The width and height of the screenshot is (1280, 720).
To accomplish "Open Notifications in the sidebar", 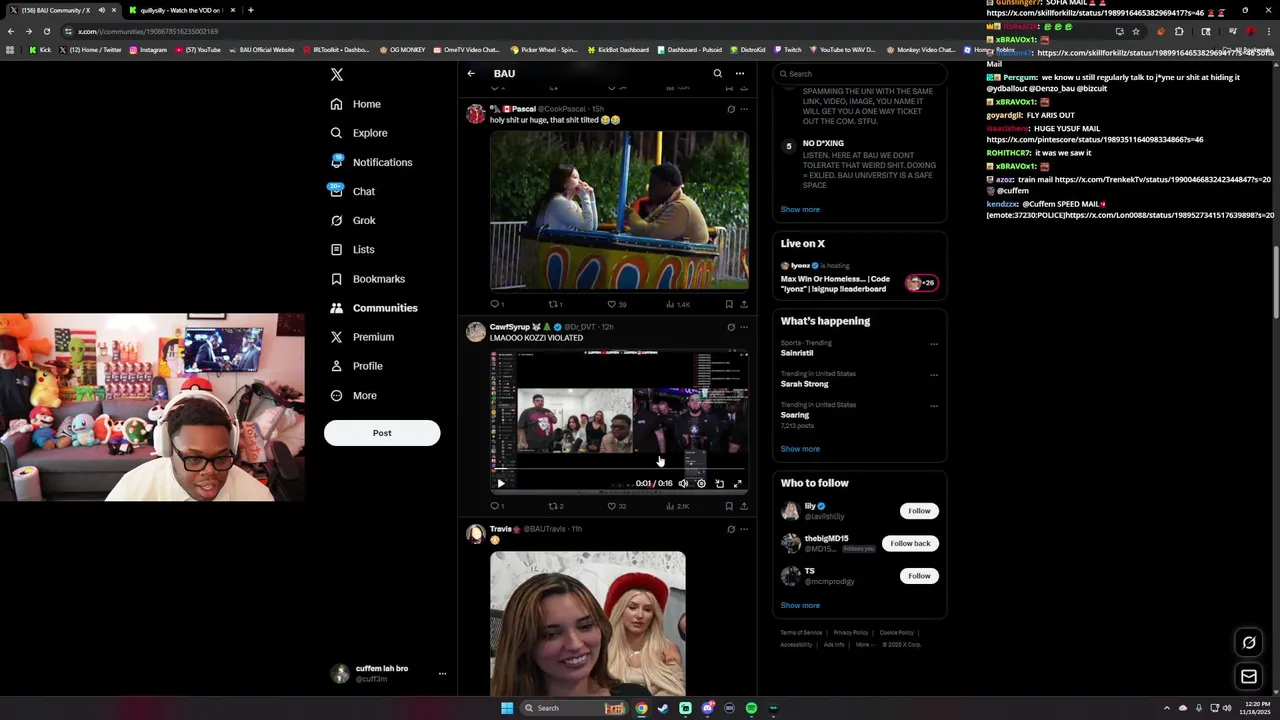I will 371,162.
